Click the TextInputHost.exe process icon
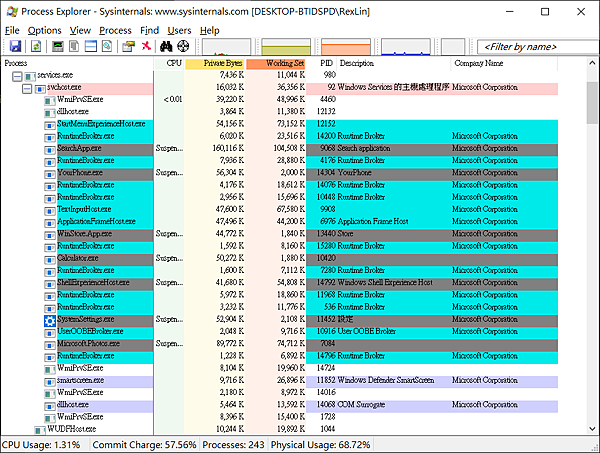 pos(50,211)
